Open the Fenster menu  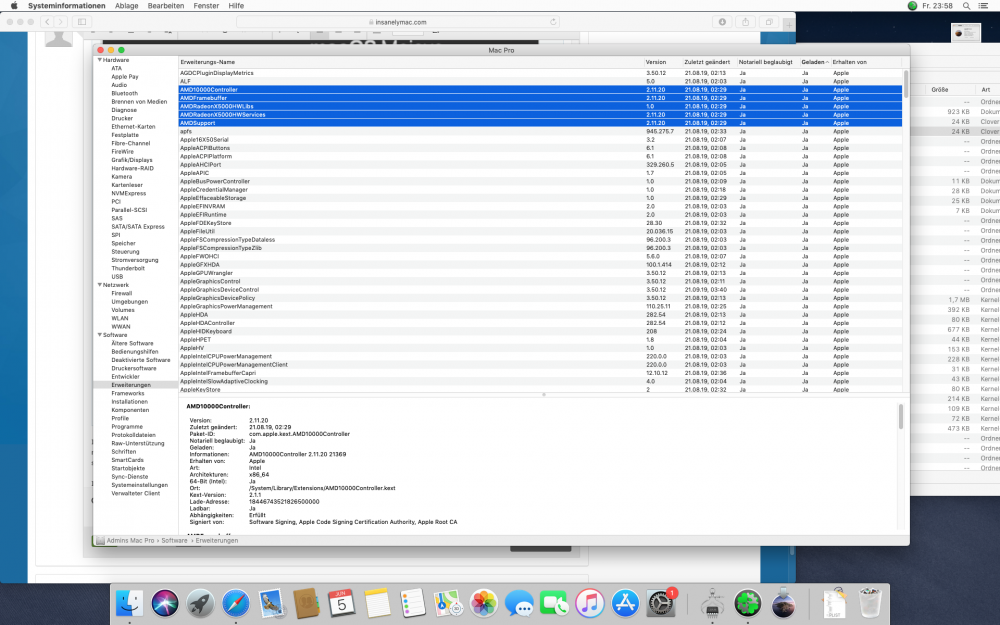pos(206,6)
